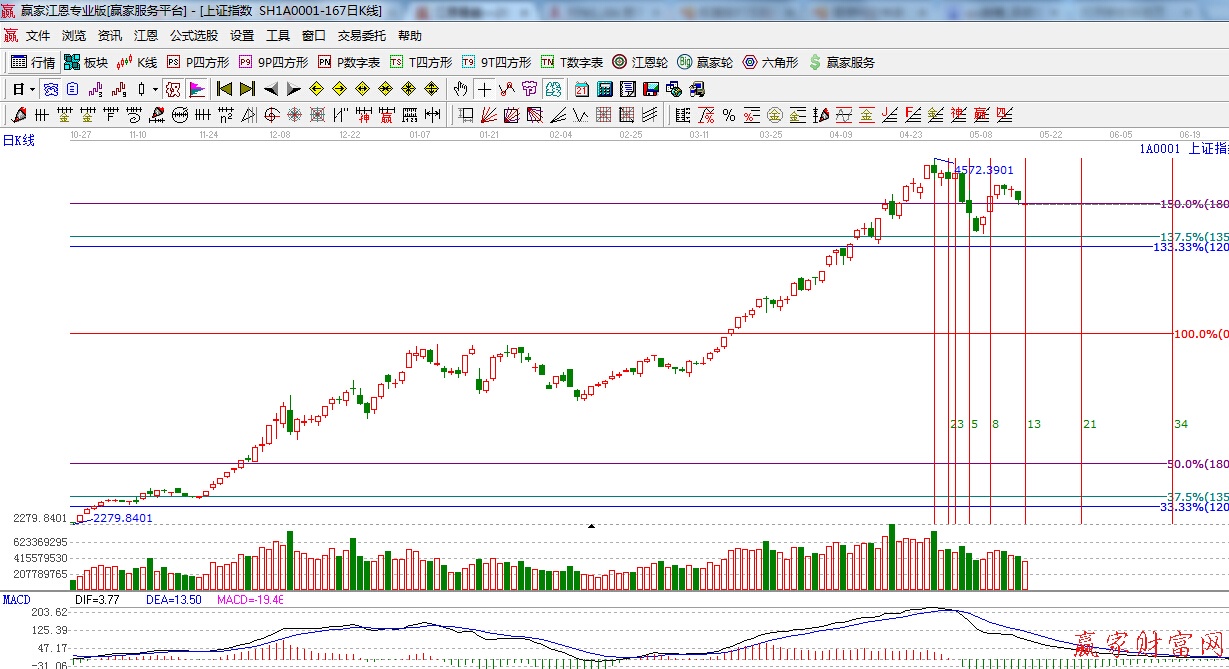
Task: Toggle the colored flag button
Action: [196, 89]
